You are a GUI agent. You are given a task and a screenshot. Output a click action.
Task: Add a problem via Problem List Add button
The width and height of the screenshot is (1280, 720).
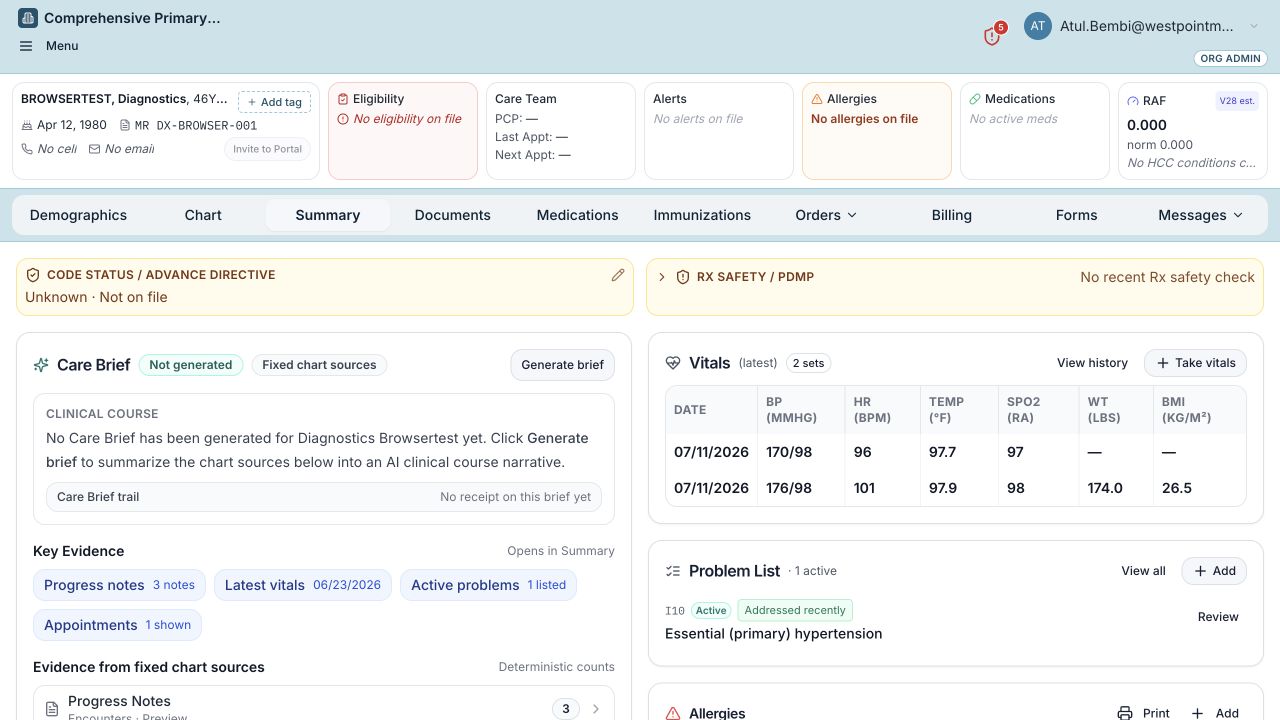point(1214,571)
